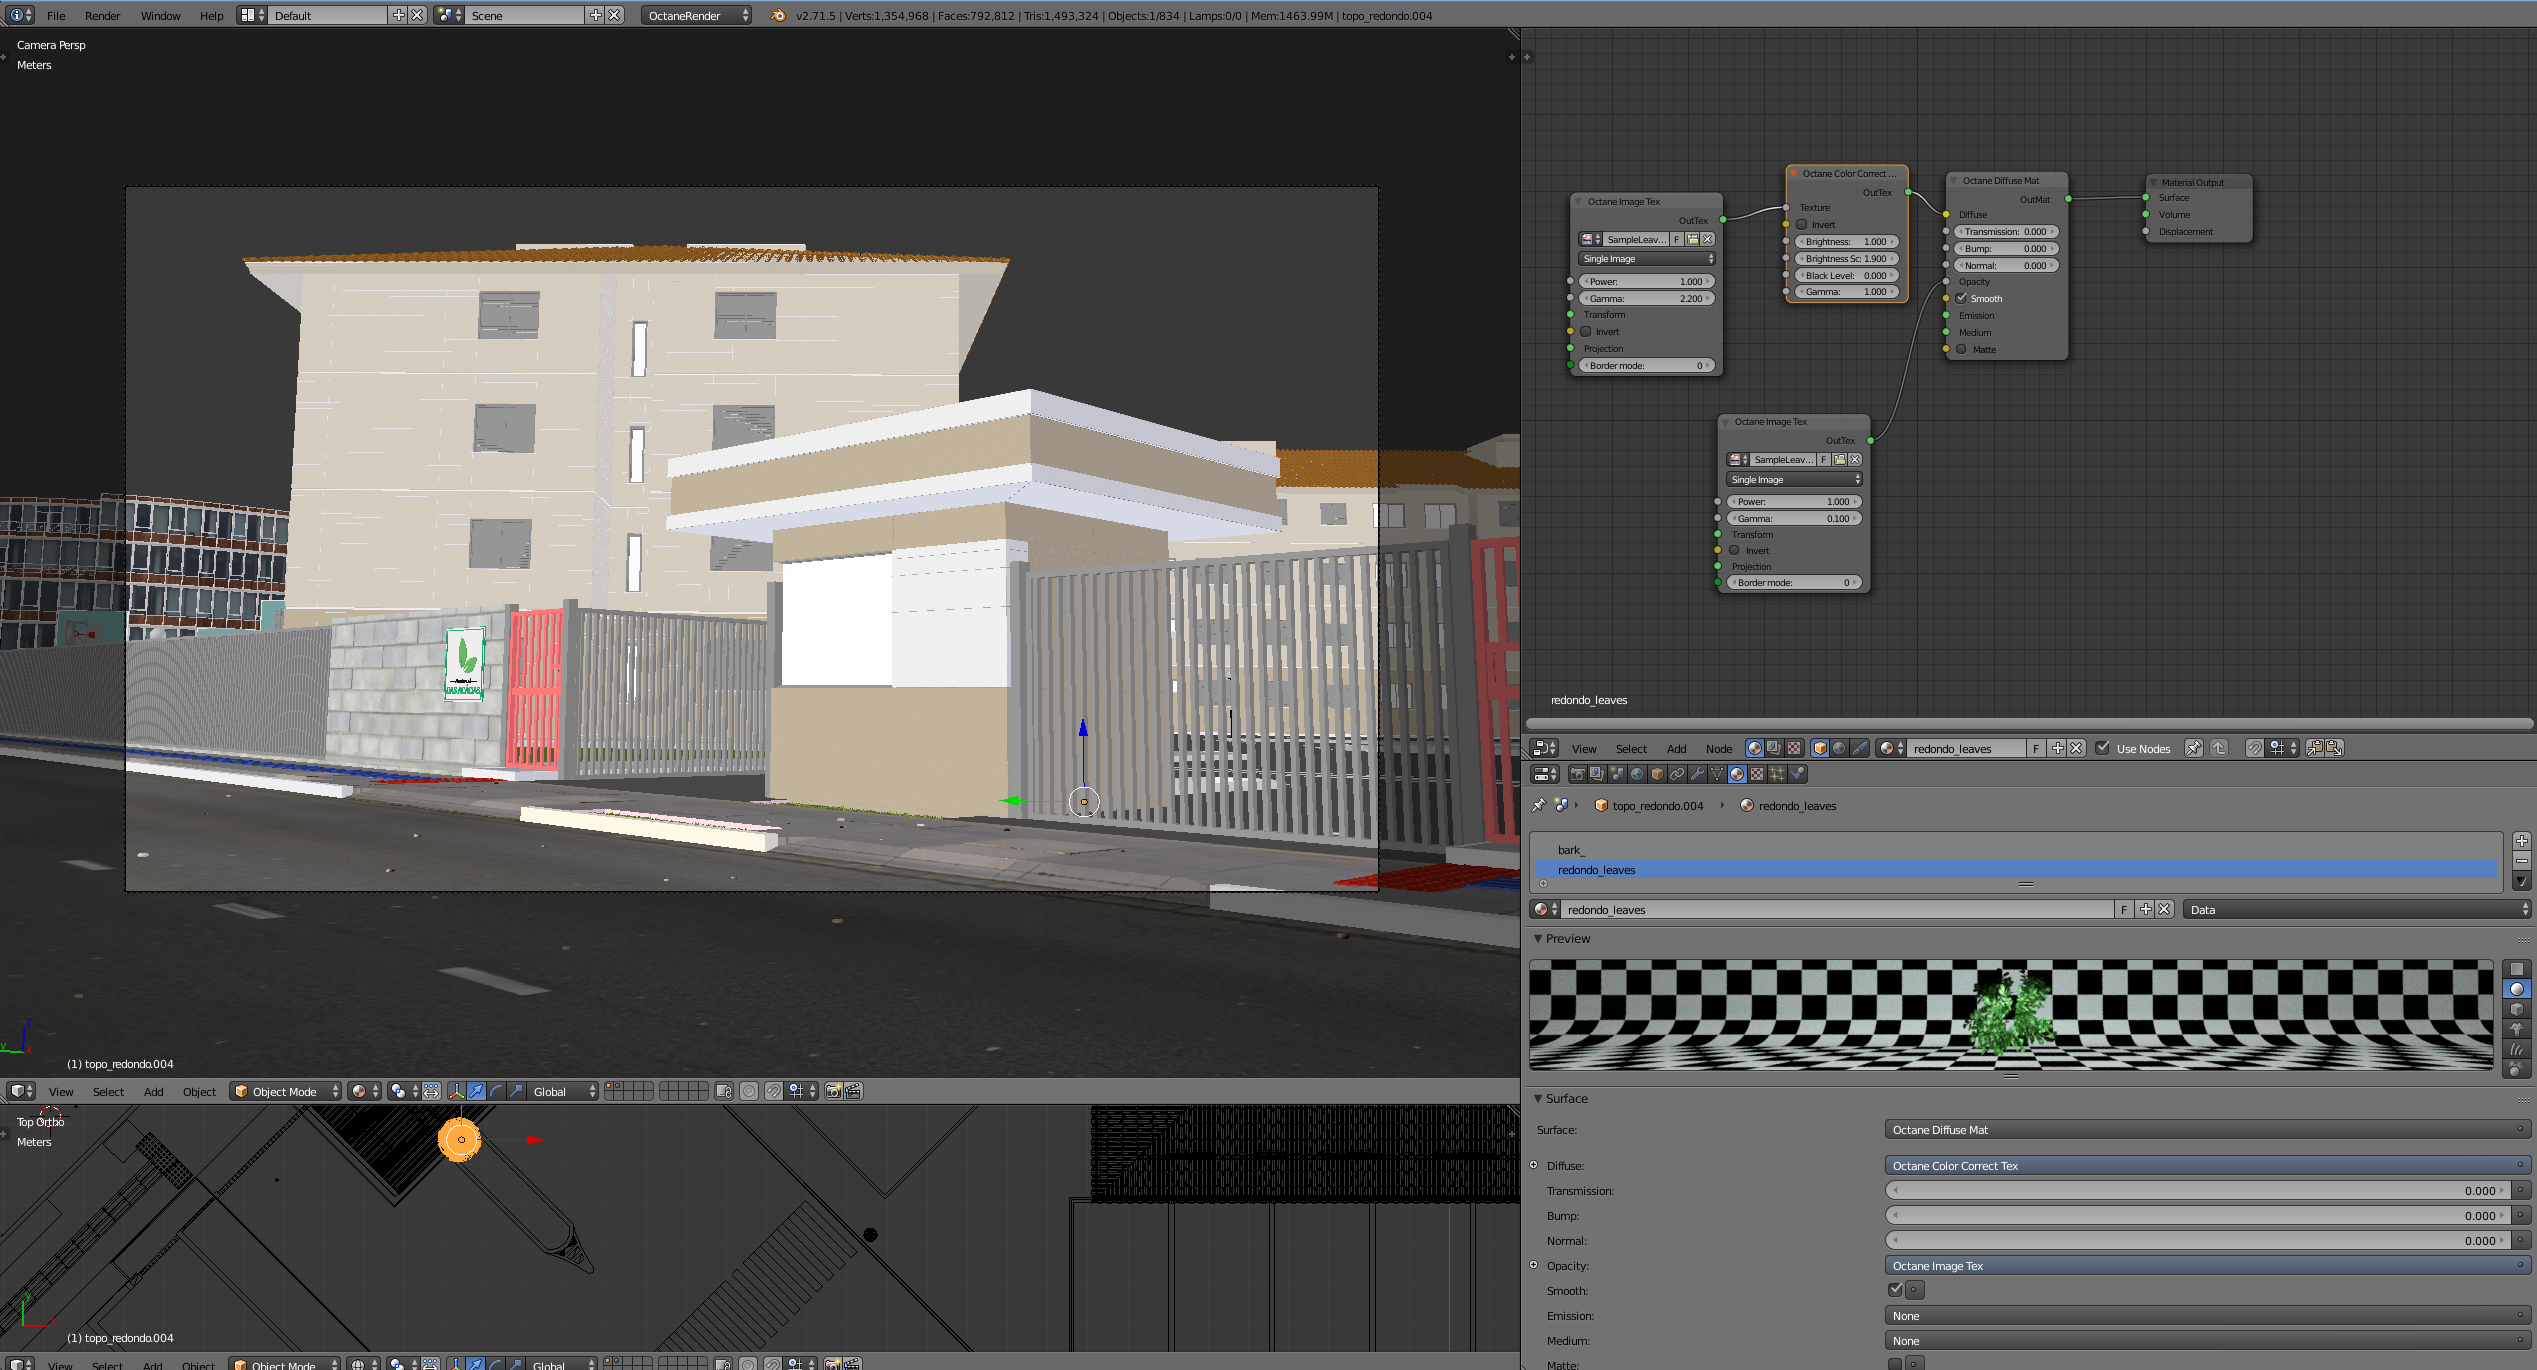The width and height of the screenshot is (2537, 1370).
Task: Select the rotate manipulator arc icon
Action: (x=497, y=1091)
